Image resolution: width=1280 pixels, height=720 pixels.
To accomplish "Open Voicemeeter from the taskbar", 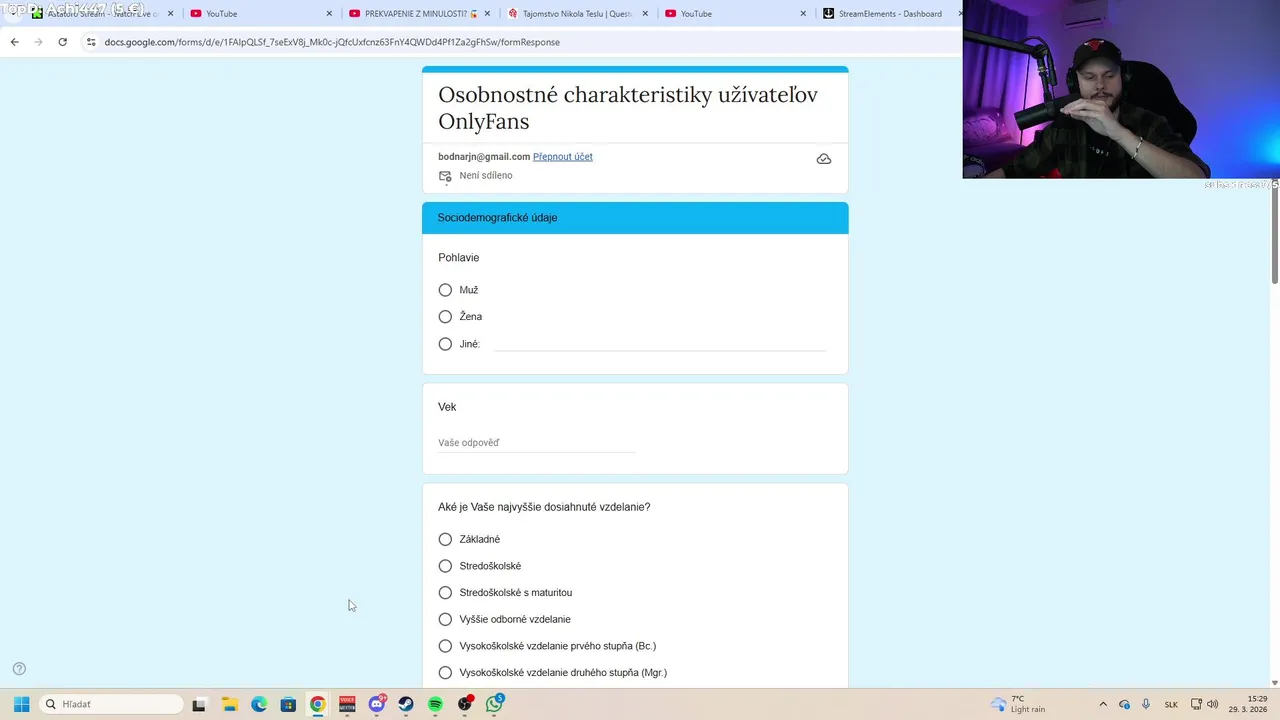I will 347,704.
